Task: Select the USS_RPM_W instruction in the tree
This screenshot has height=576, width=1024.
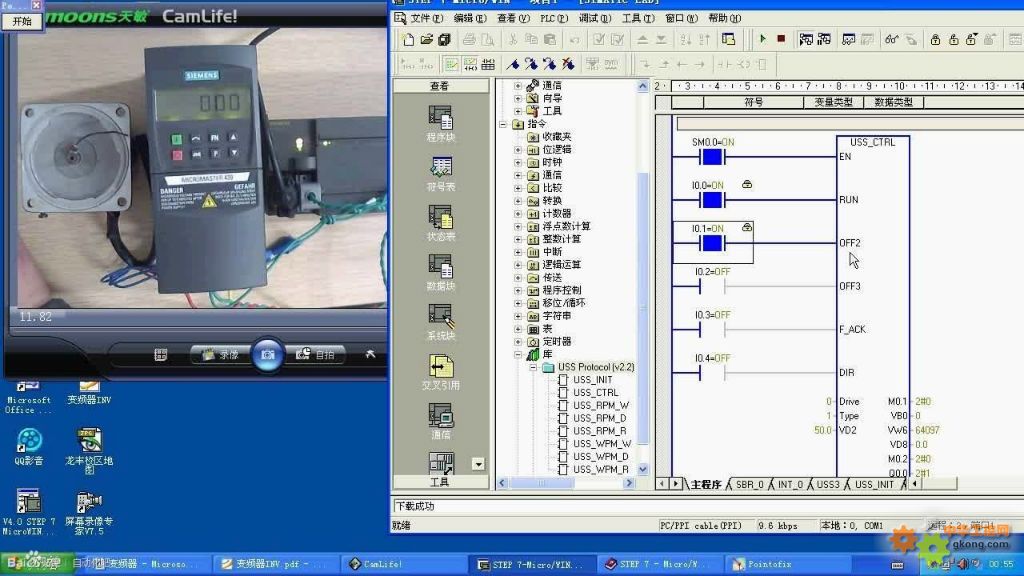Action: click(x=601, y=406)
